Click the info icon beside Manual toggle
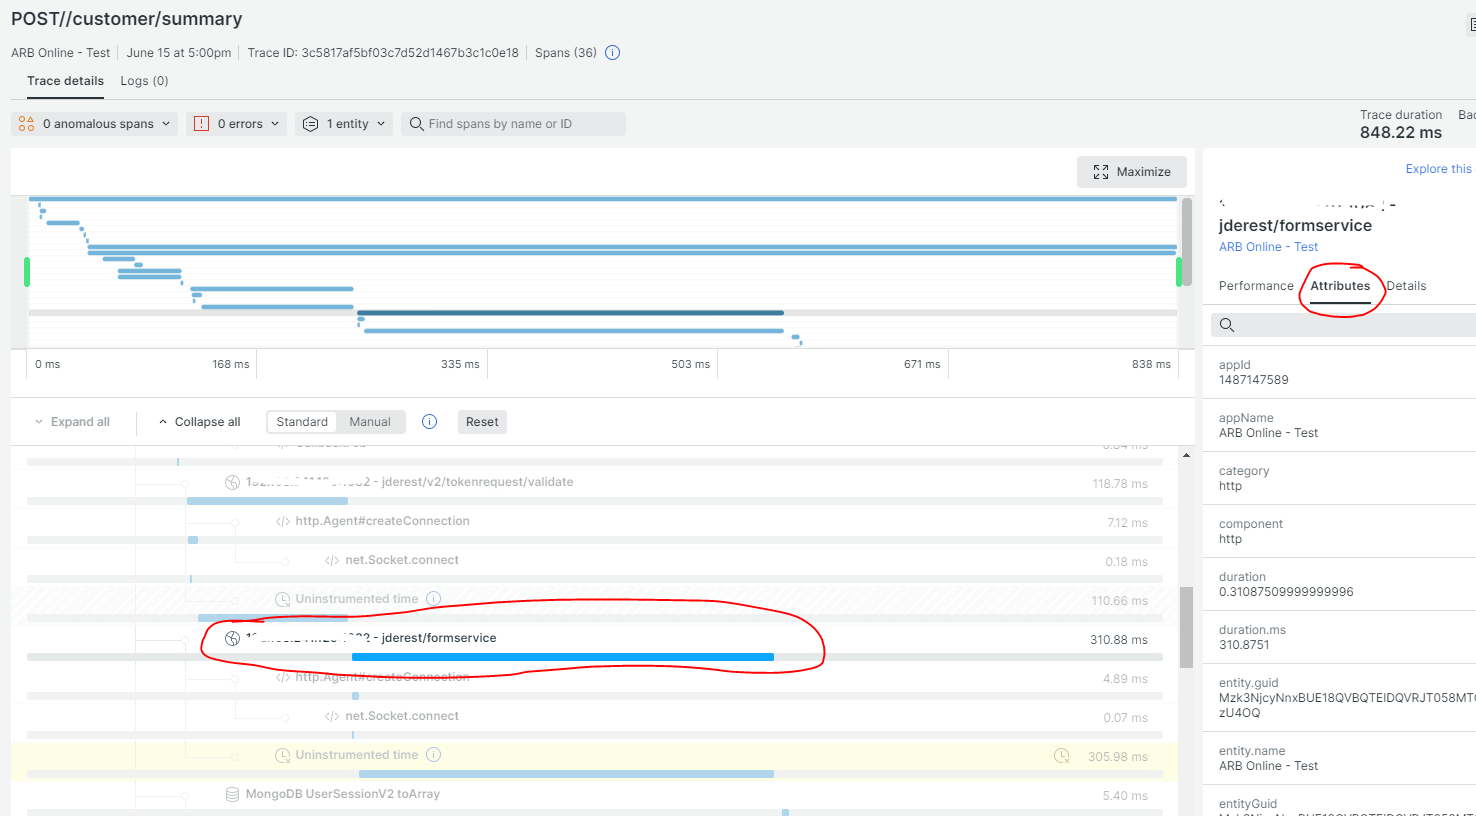Screen dimensions: 1476x816 click(x=430, y=422)
